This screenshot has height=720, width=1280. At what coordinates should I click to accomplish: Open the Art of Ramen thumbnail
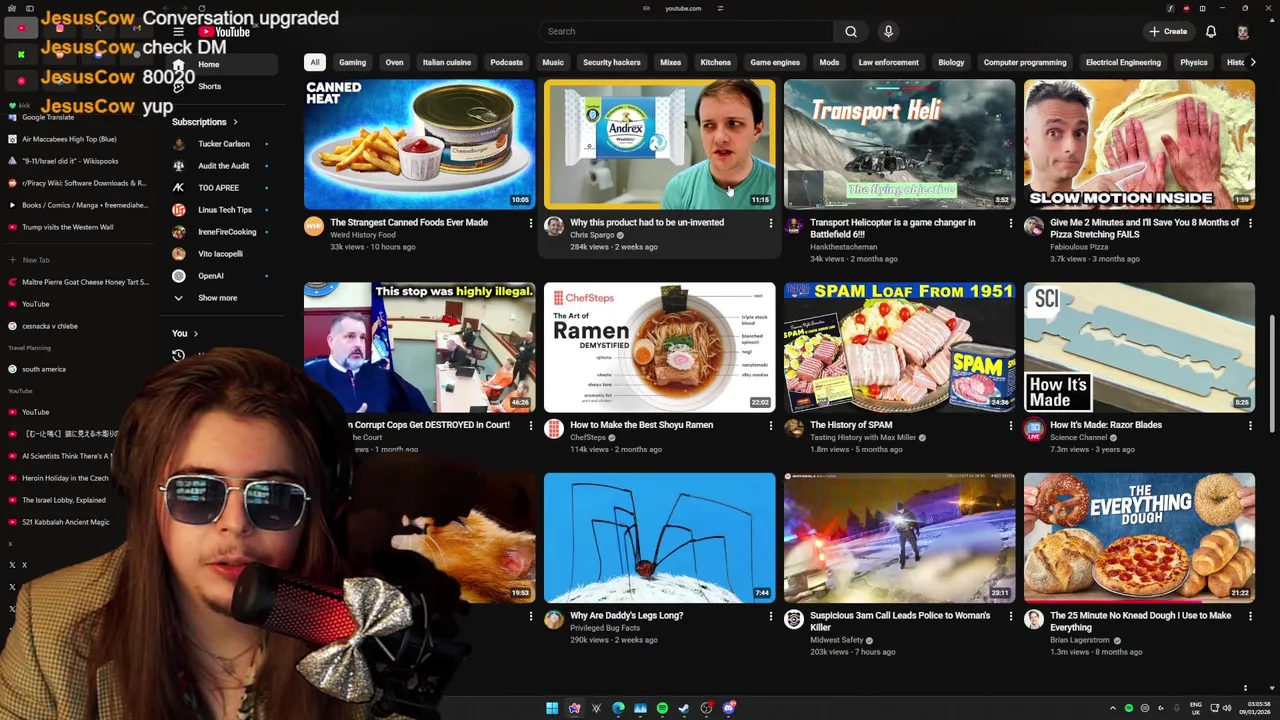coord(659,347)
